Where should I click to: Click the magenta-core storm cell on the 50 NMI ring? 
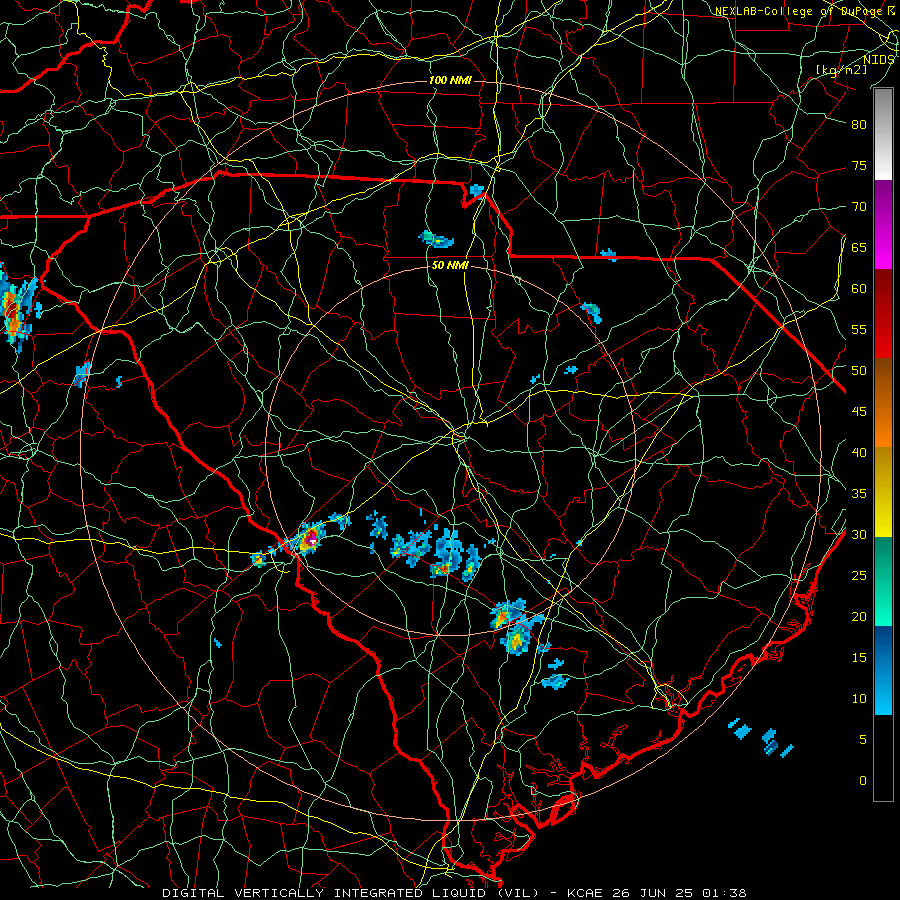[311, 539]
